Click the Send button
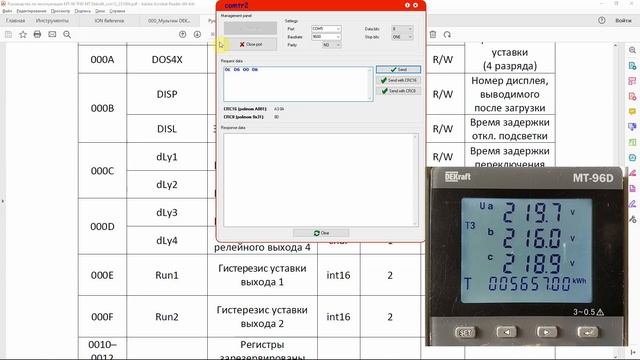Screen dimensions: 640x360 pyautogui.click(x=398, y=69)
